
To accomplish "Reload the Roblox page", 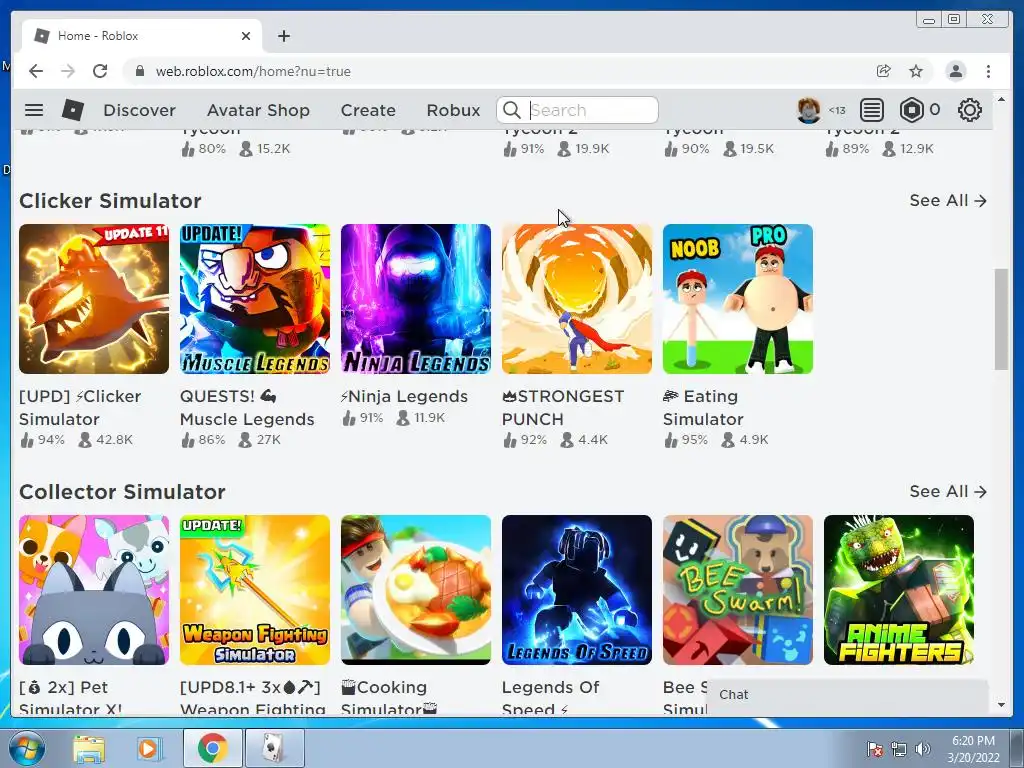I will coord(100,71).
